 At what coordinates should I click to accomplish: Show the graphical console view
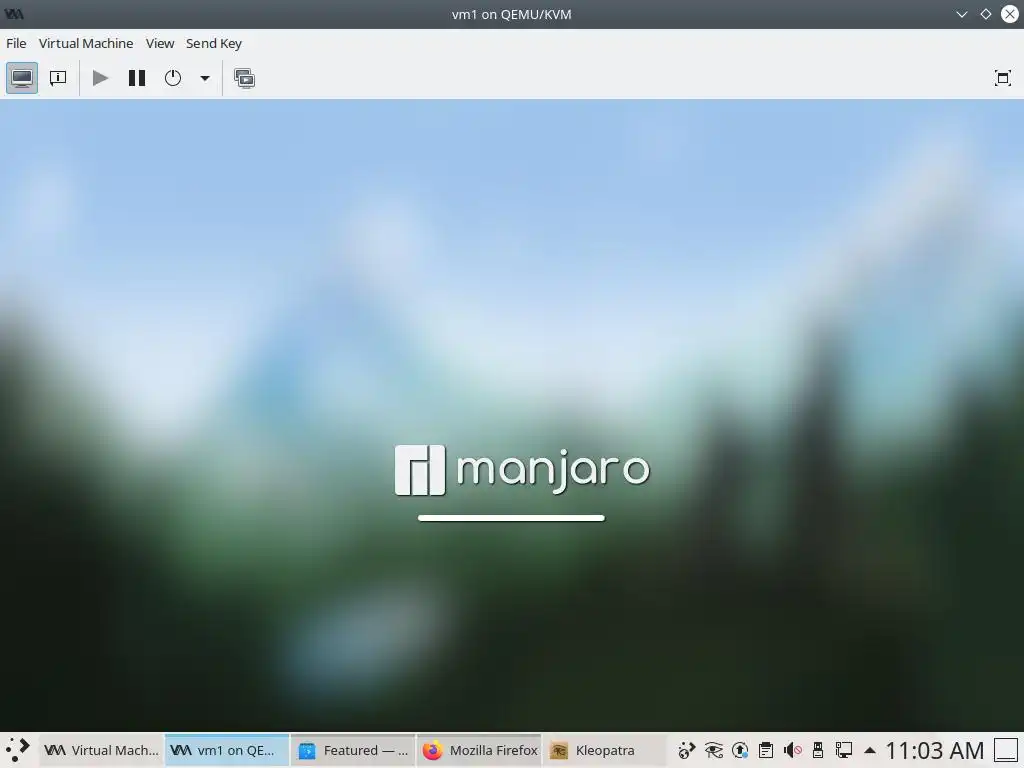click(x=22, y=78)
